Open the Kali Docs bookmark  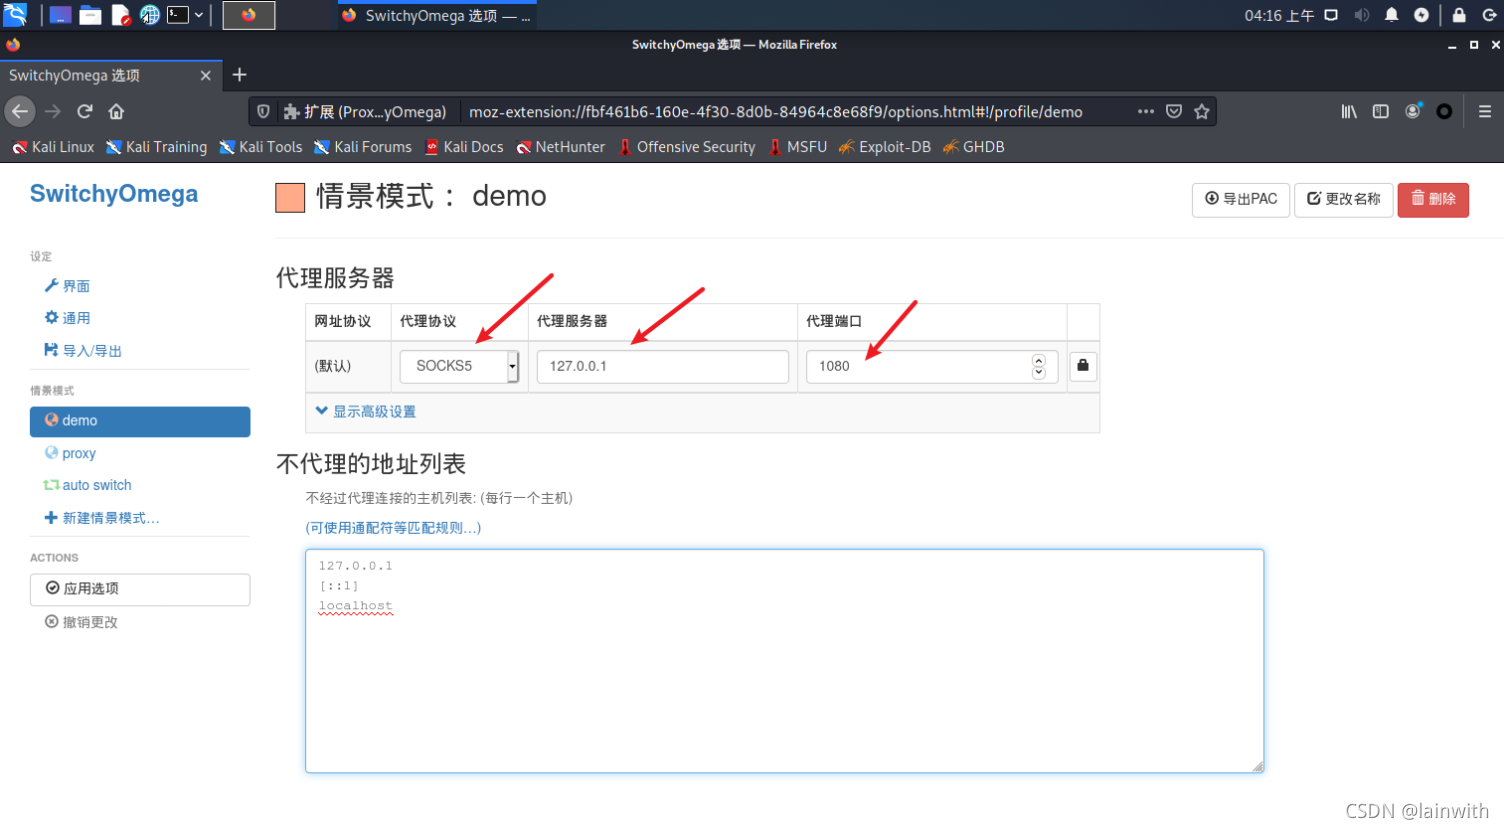click(464, 147)
